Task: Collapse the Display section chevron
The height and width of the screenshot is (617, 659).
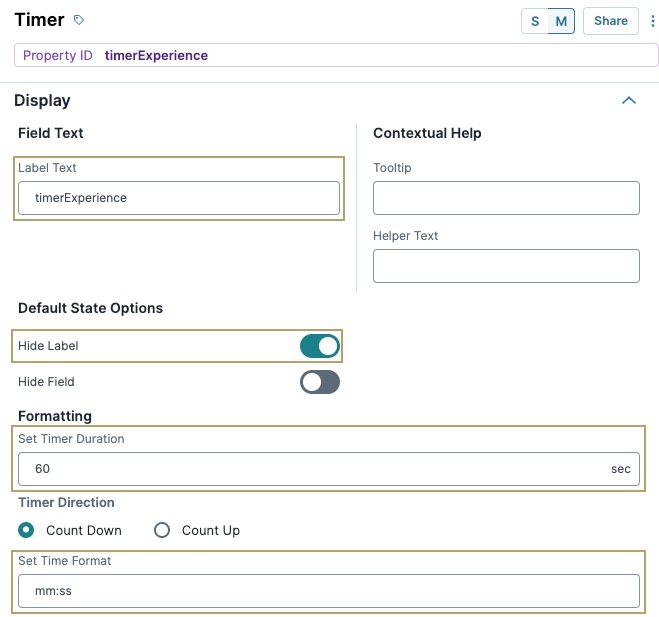Action: coord(629,100)
